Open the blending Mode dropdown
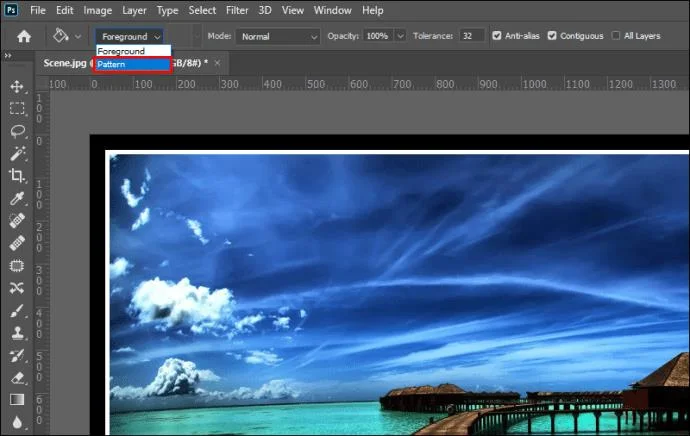This screenshot has width=690, height=436. 278,36
